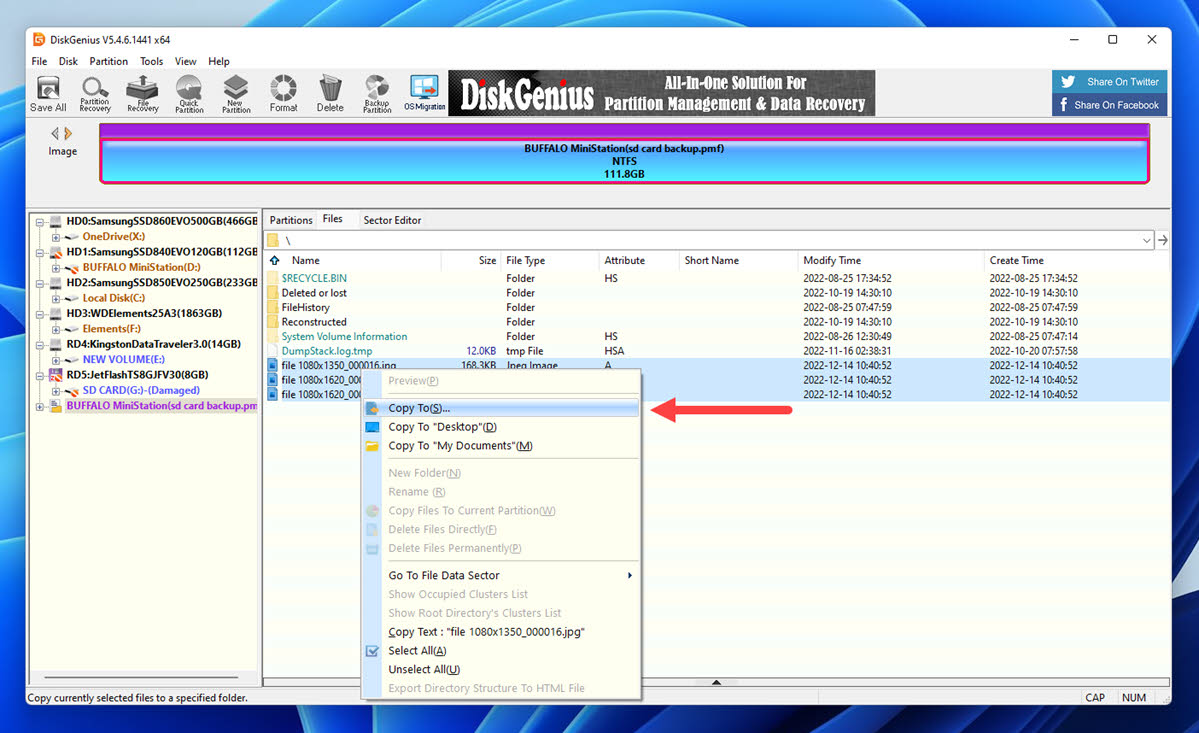Select the Quick Partition tool
Viewport: 1199px width, 733px height.
[x=189, y=94]
